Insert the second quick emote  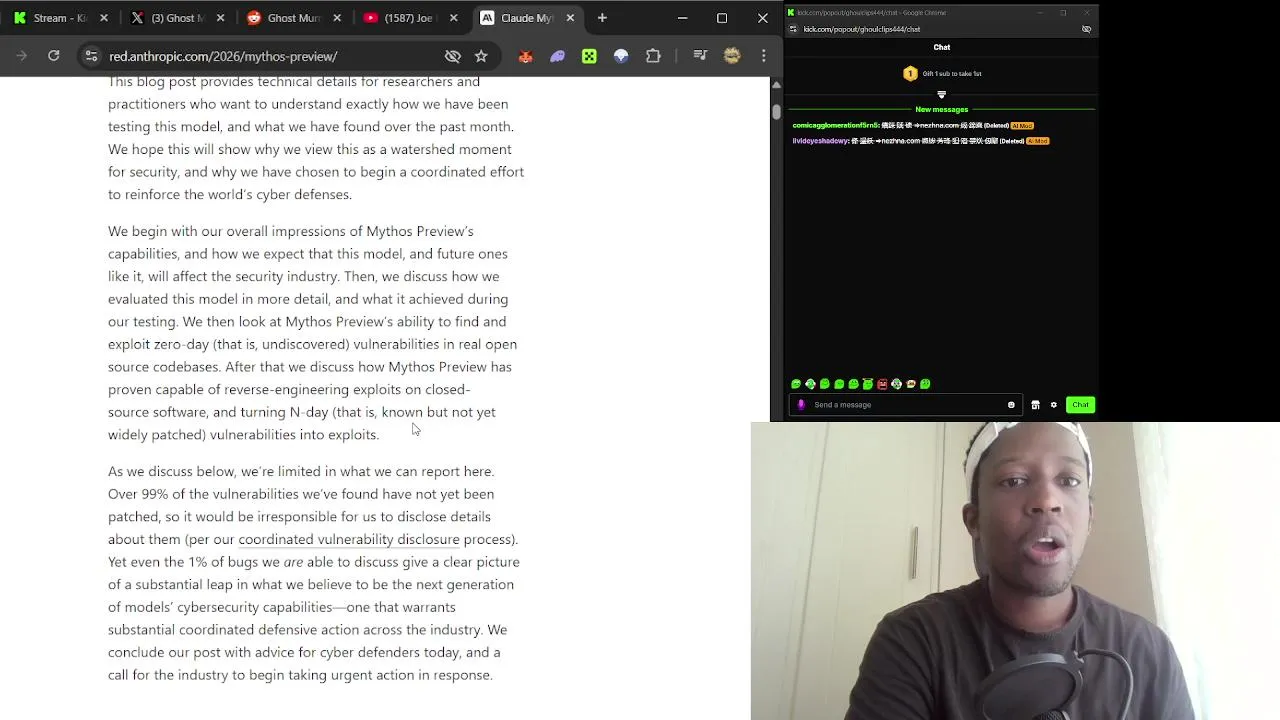(810, 384)
